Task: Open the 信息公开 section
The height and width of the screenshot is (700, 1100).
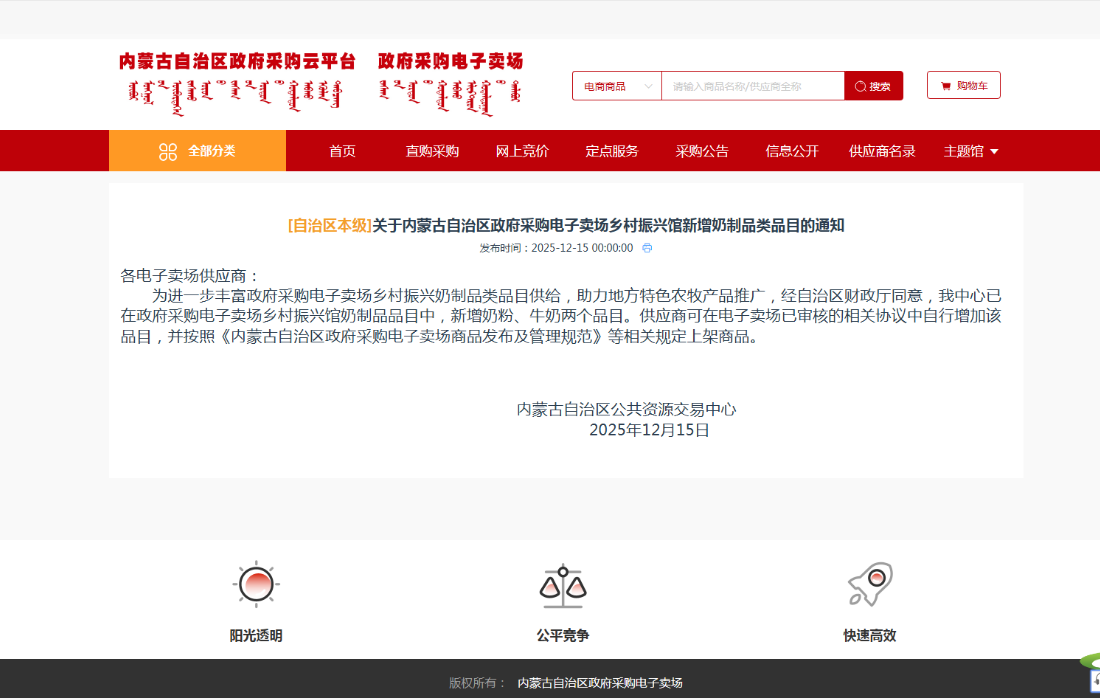Action: coord(792,151)
